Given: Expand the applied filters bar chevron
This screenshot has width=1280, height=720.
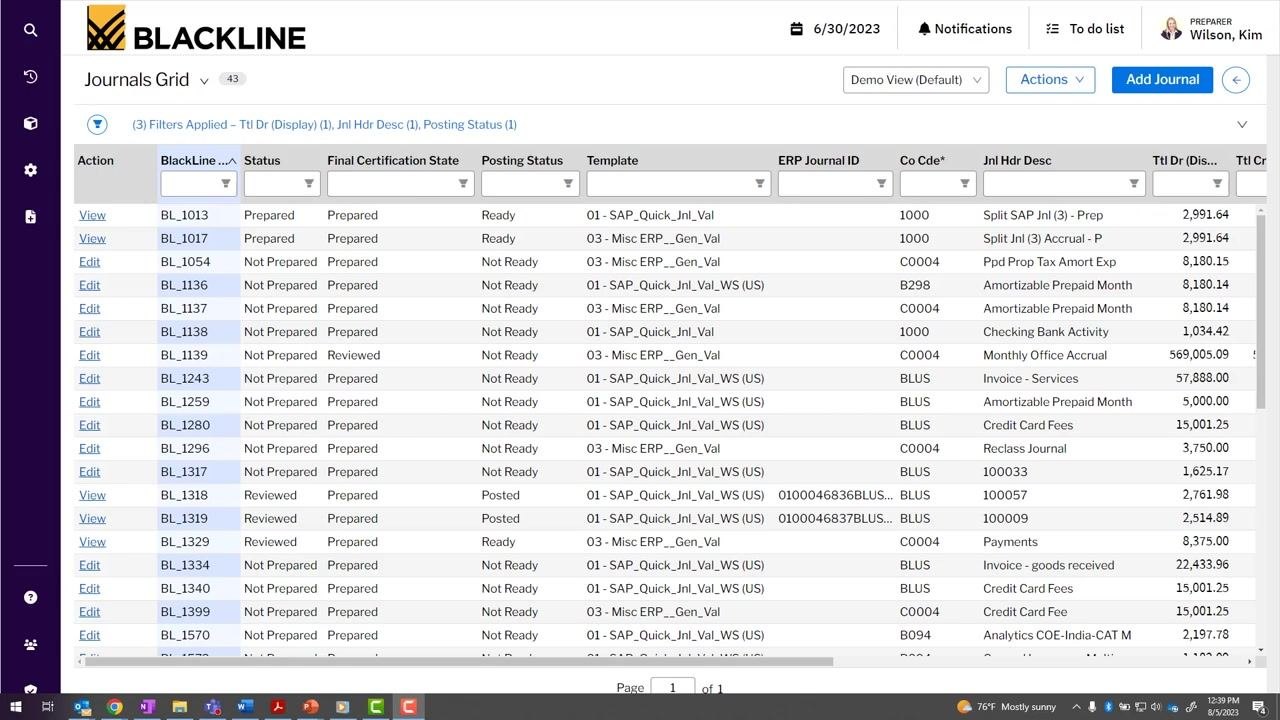Looking at the screenshot, I should coord(1242,125).
